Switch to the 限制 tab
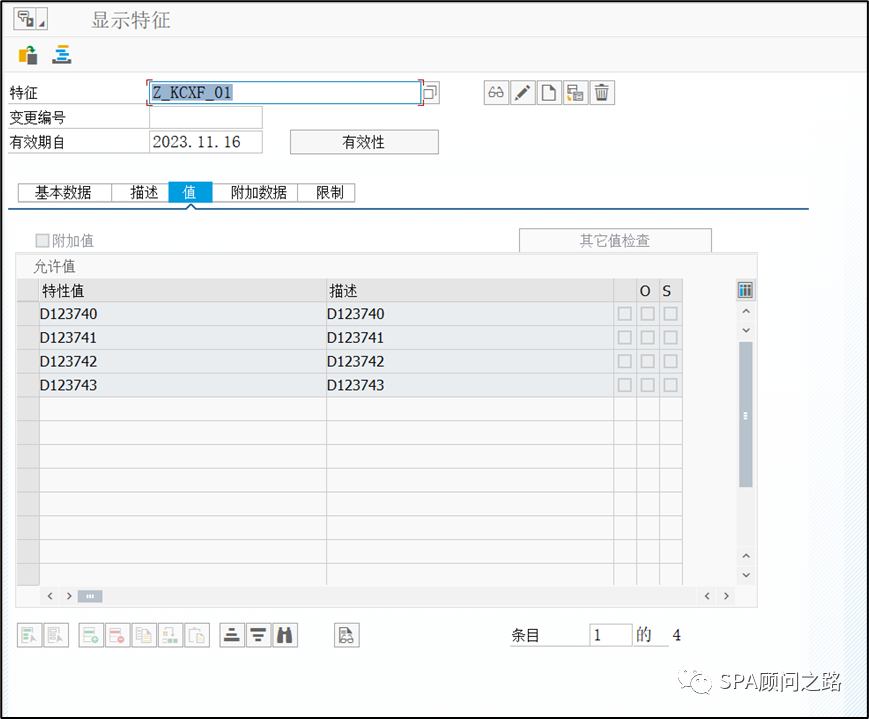 [326, 192]
